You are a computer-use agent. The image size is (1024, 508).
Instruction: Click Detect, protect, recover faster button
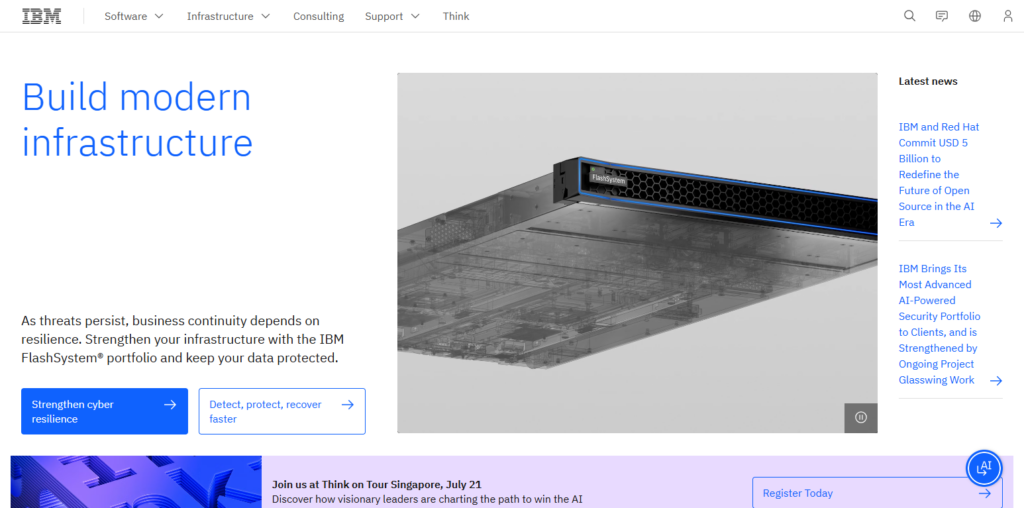coord(282,411)
